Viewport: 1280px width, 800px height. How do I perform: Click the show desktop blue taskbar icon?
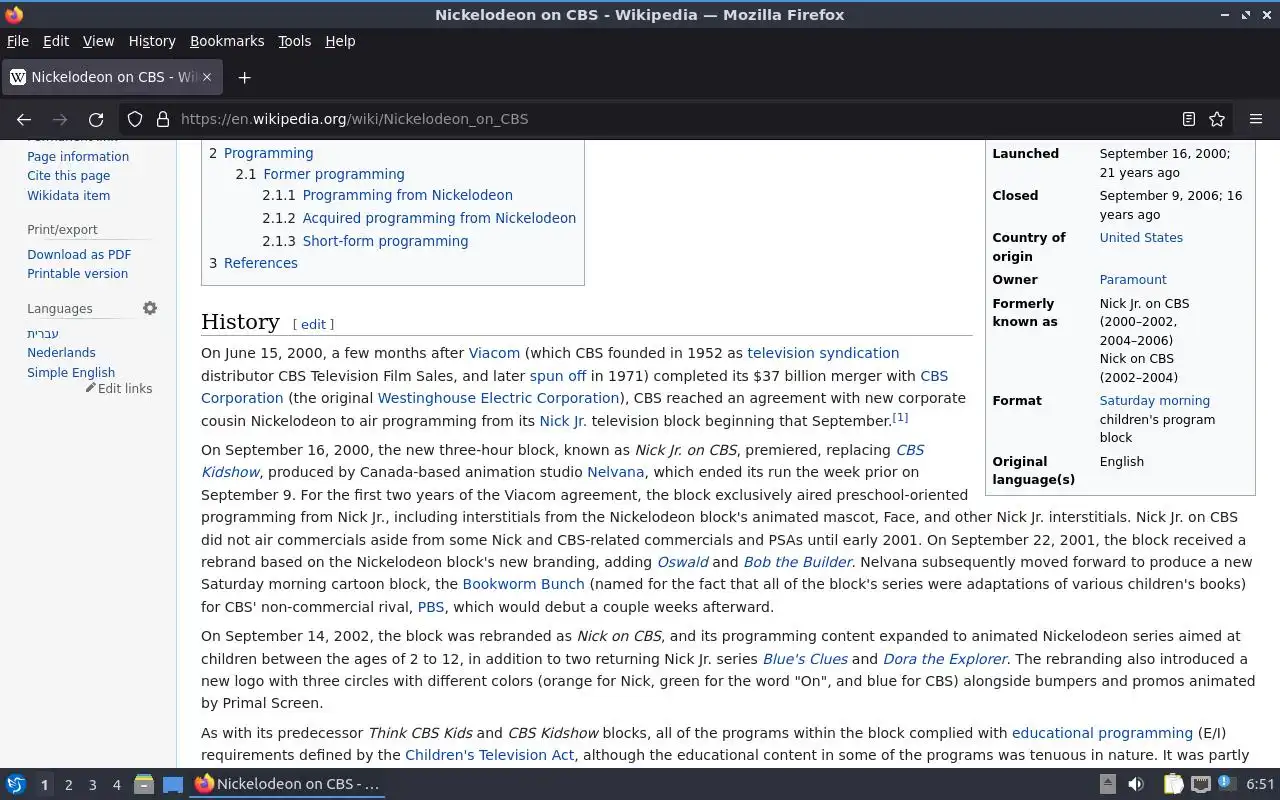173,784
